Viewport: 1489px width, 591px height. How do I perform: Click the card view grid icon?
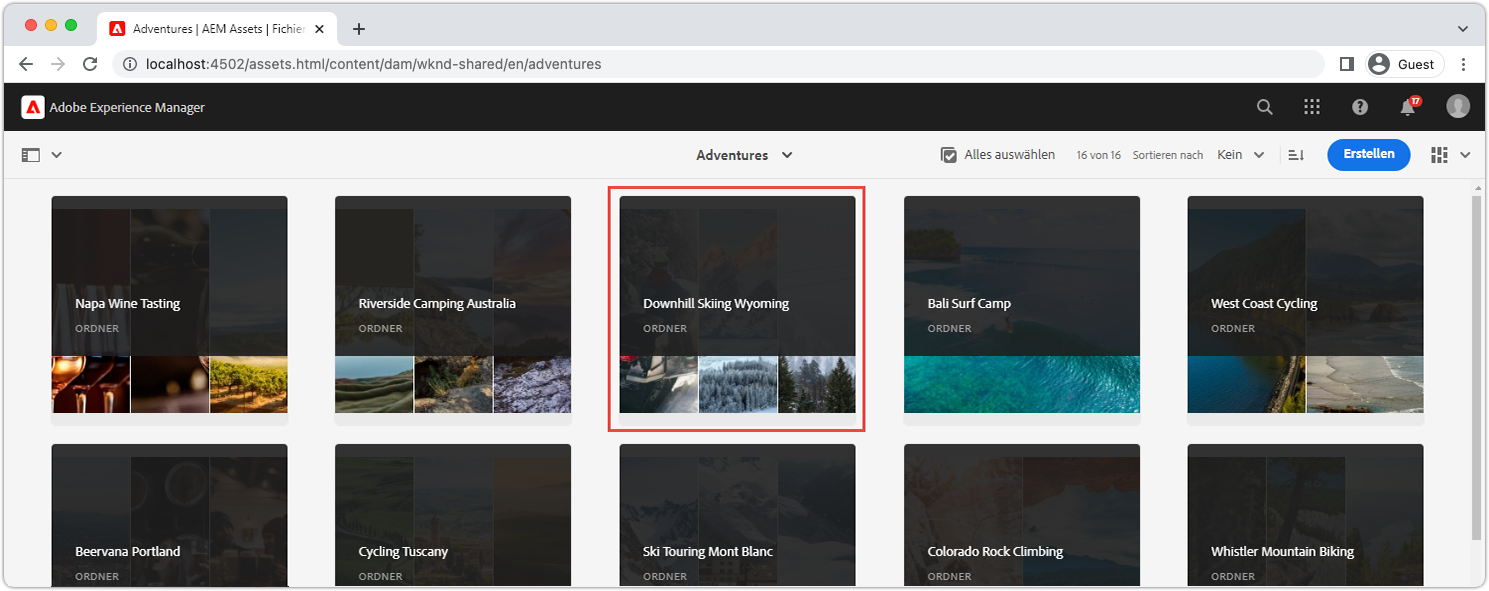point(1439,155)
